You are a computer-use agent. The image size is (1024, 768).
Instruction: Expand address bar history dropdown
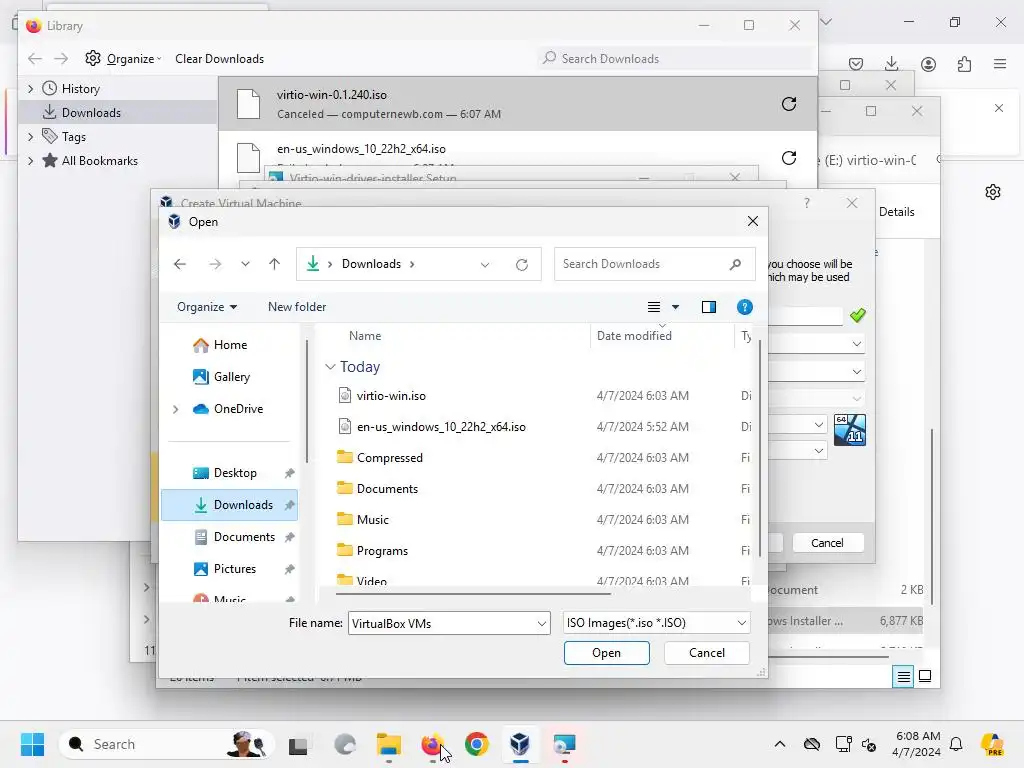(x=485, y=264)
